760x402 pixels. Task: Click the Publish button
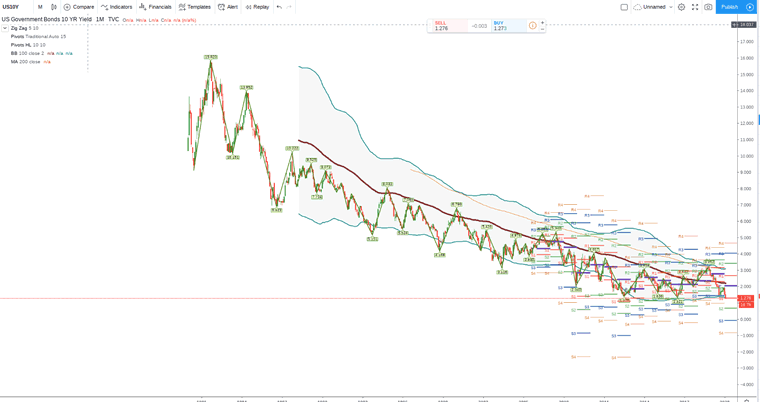tap(729, 7)
